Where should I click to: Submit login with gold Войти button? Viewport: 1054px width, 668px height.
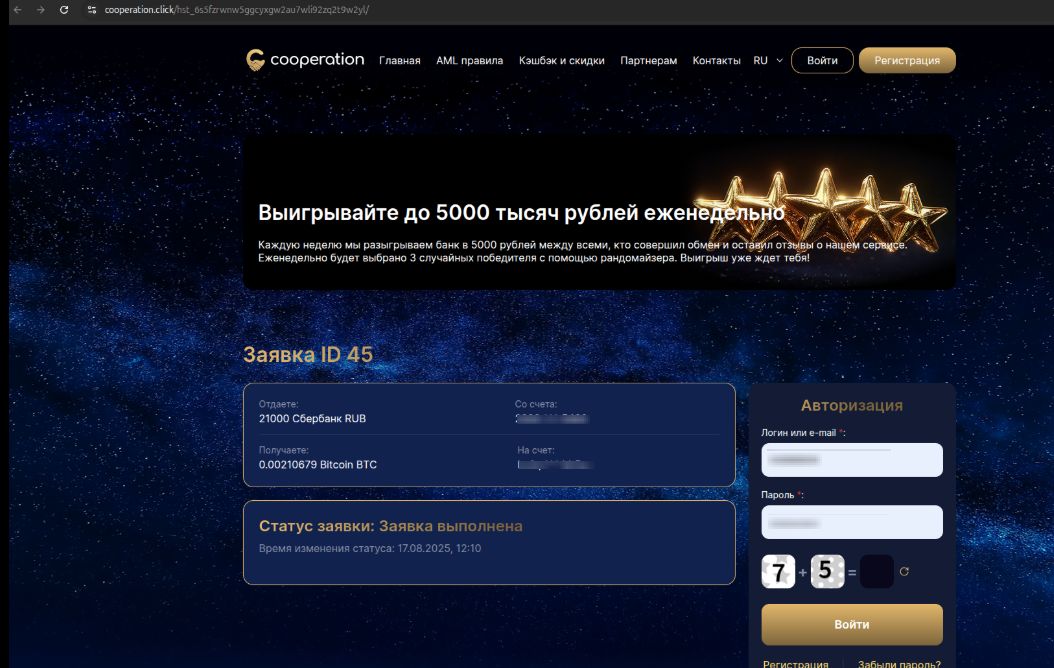point(852,624)
